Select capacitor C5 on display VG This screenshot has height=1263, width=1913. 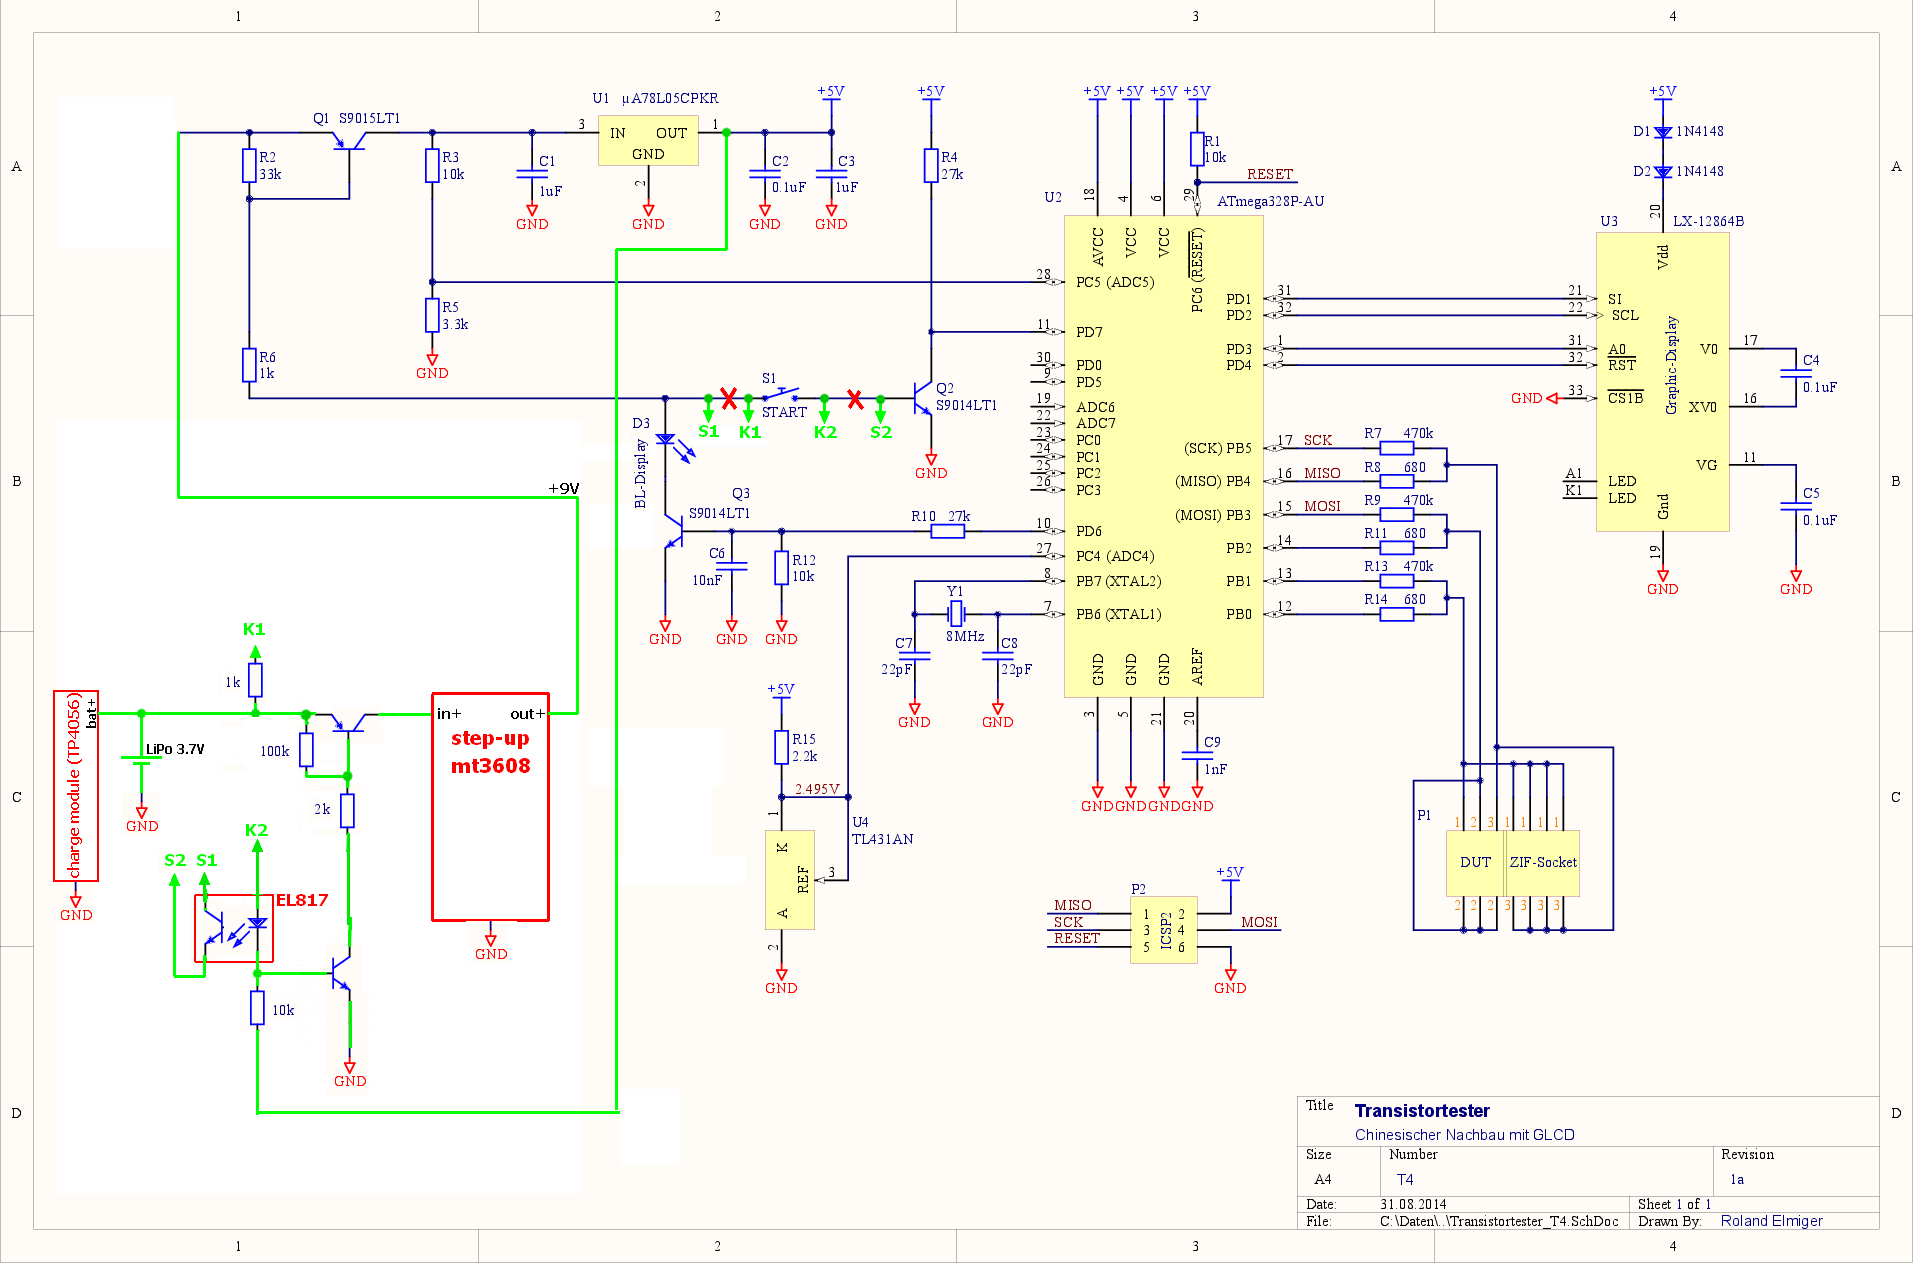click(x=1796, y=507)
